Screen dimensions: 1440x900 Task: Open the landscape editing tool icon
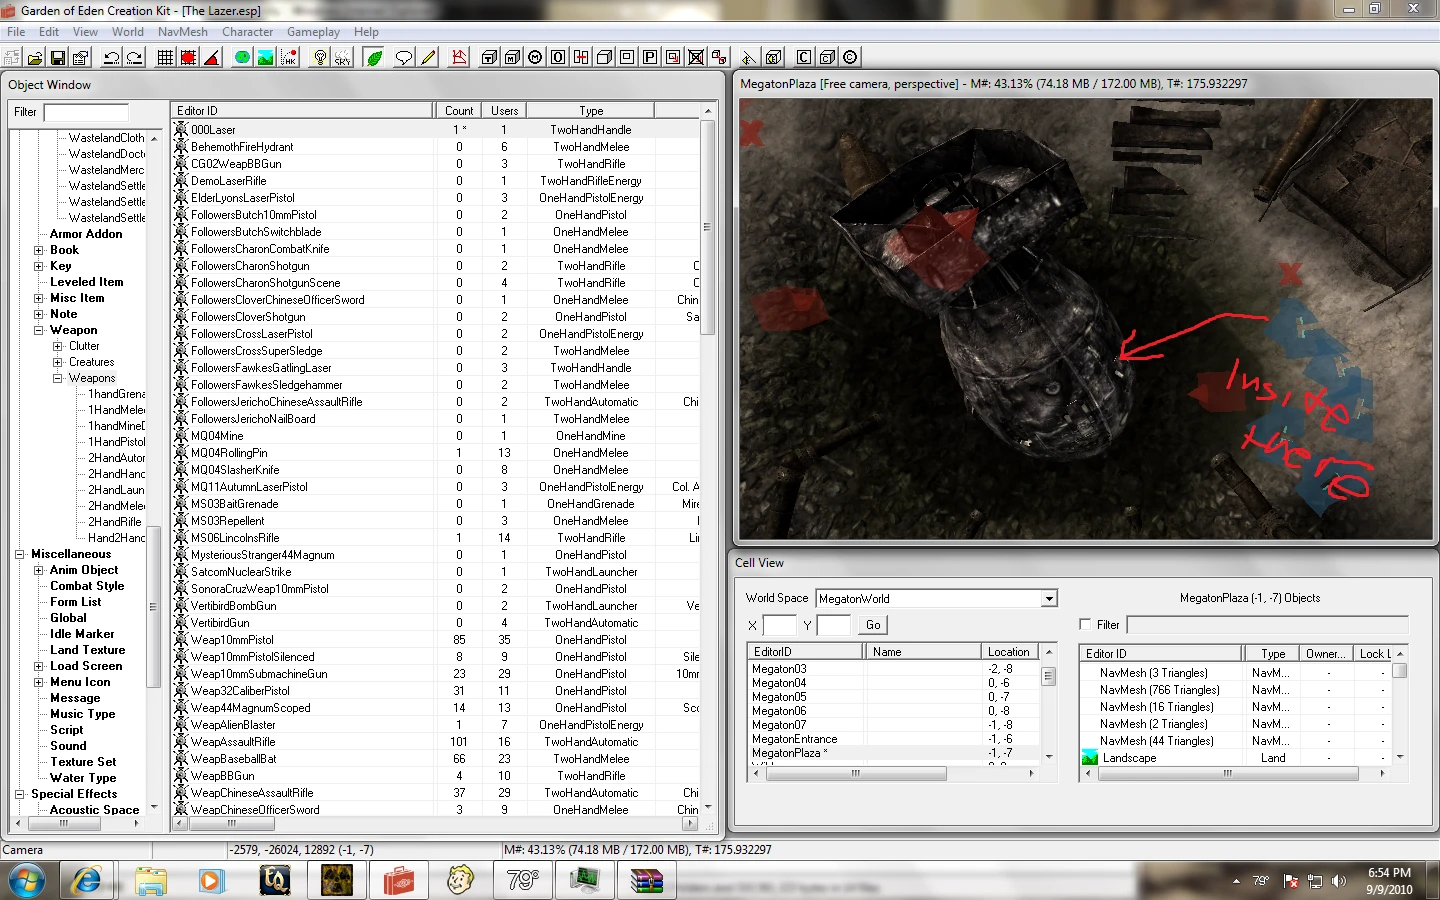(x=265, y=58)
